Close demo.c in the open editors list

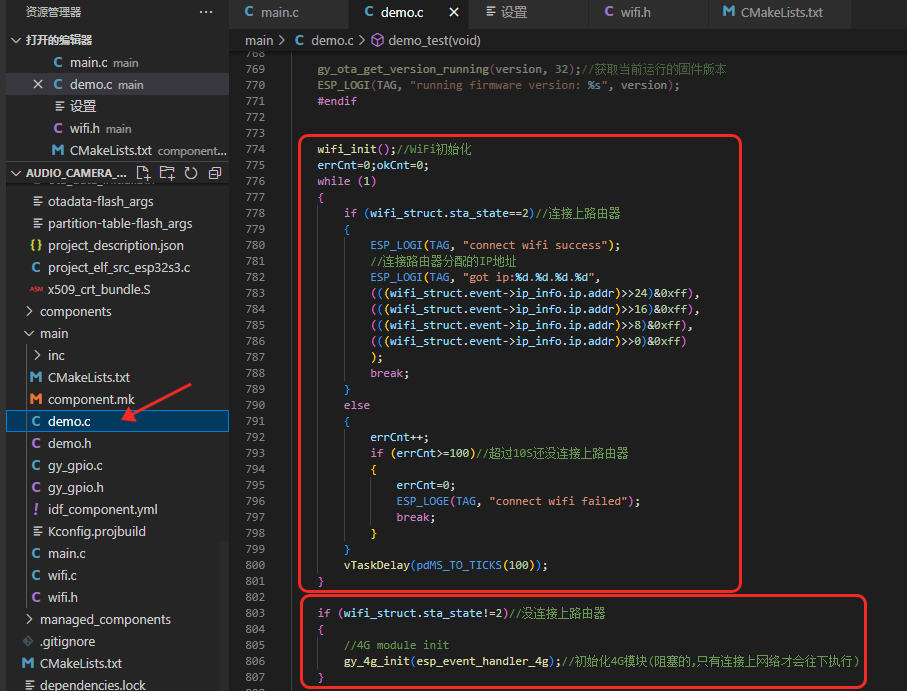pos(38,84)
